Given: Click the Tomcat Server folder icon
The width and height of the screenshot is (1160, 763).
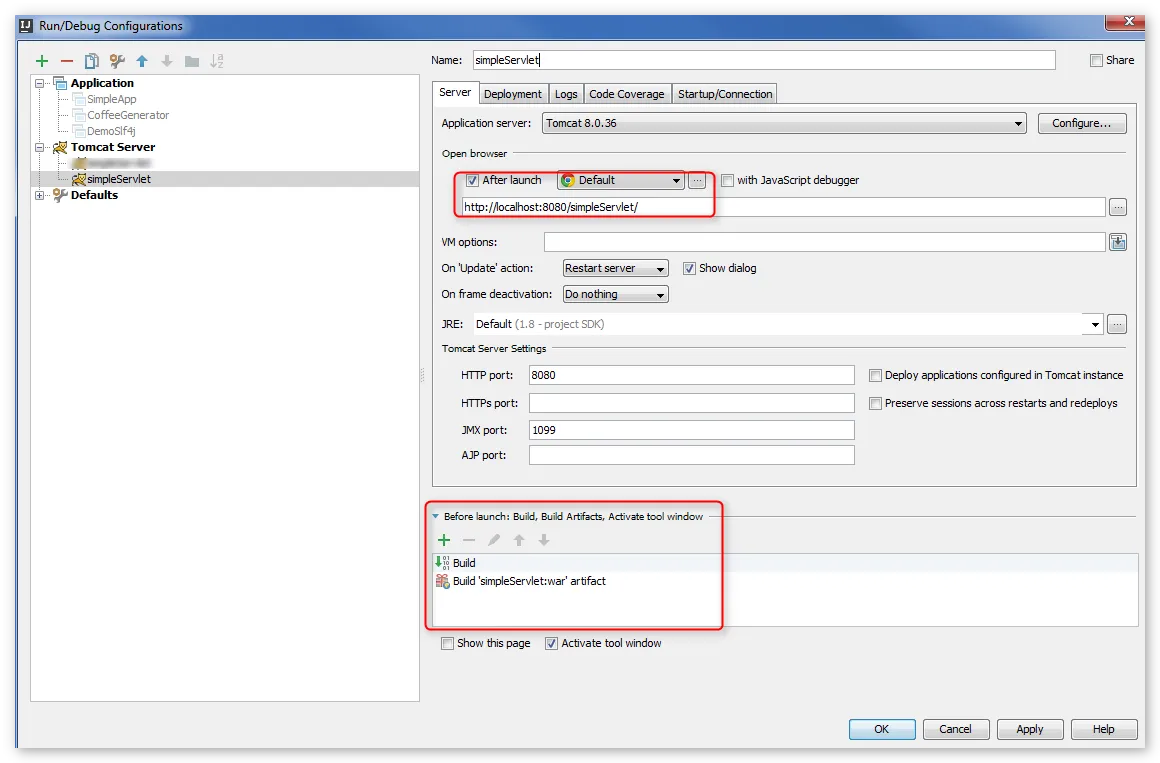Looking at the screenshot, I should click(x=60, y=147).
